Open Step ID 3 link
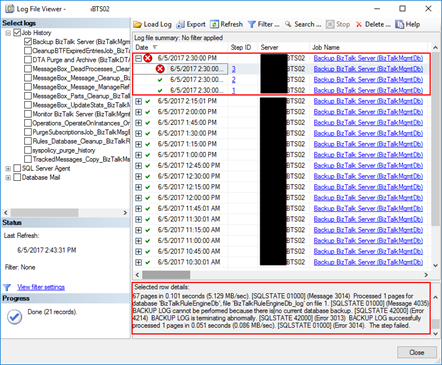The height and width of the screenshot is (365, 442). pos(233,69)
